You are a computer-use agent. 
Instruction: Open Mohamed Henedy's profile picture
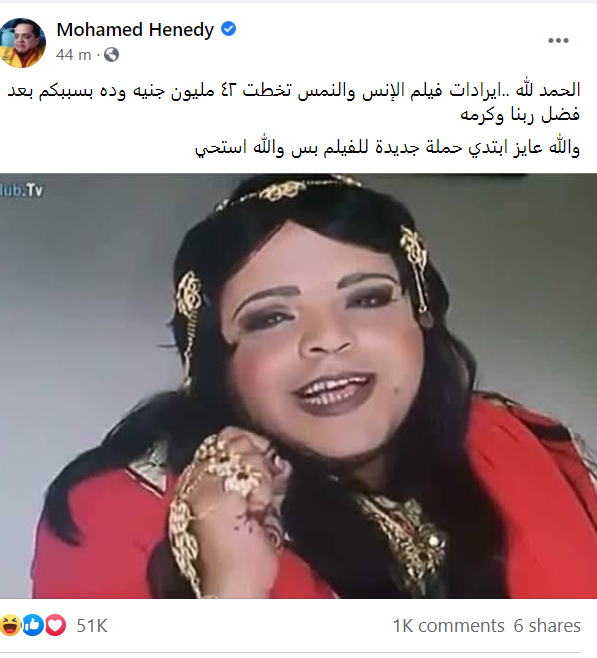tap(22, 42)
